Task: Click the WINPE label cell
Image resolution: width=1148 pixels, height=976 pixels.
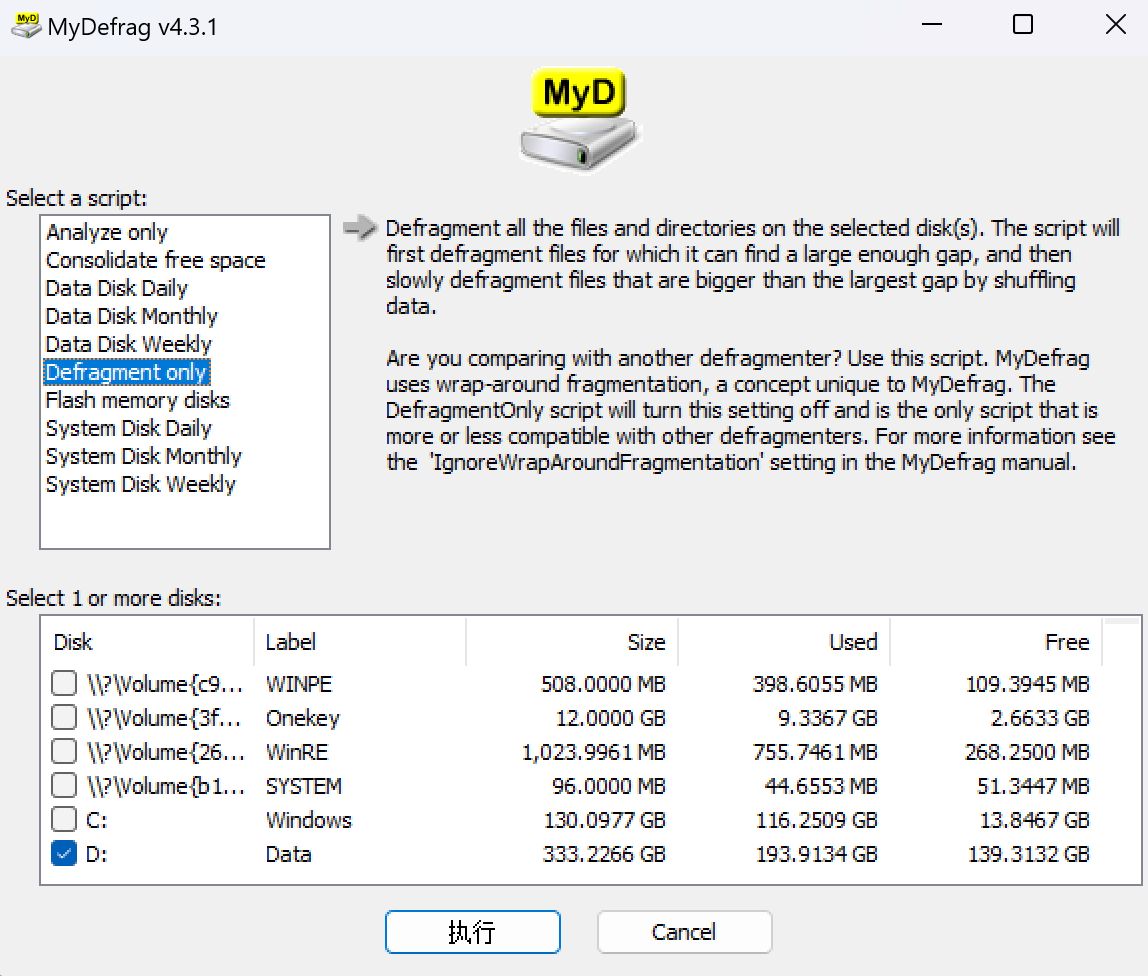Action: pos(299,684)
